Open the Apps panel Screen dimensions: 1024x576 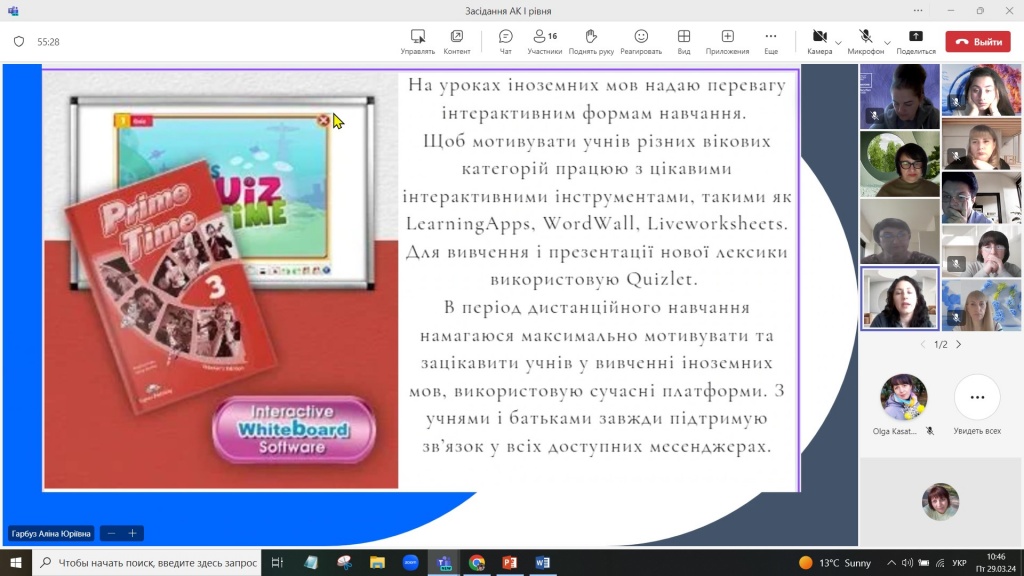coord(727,41)
